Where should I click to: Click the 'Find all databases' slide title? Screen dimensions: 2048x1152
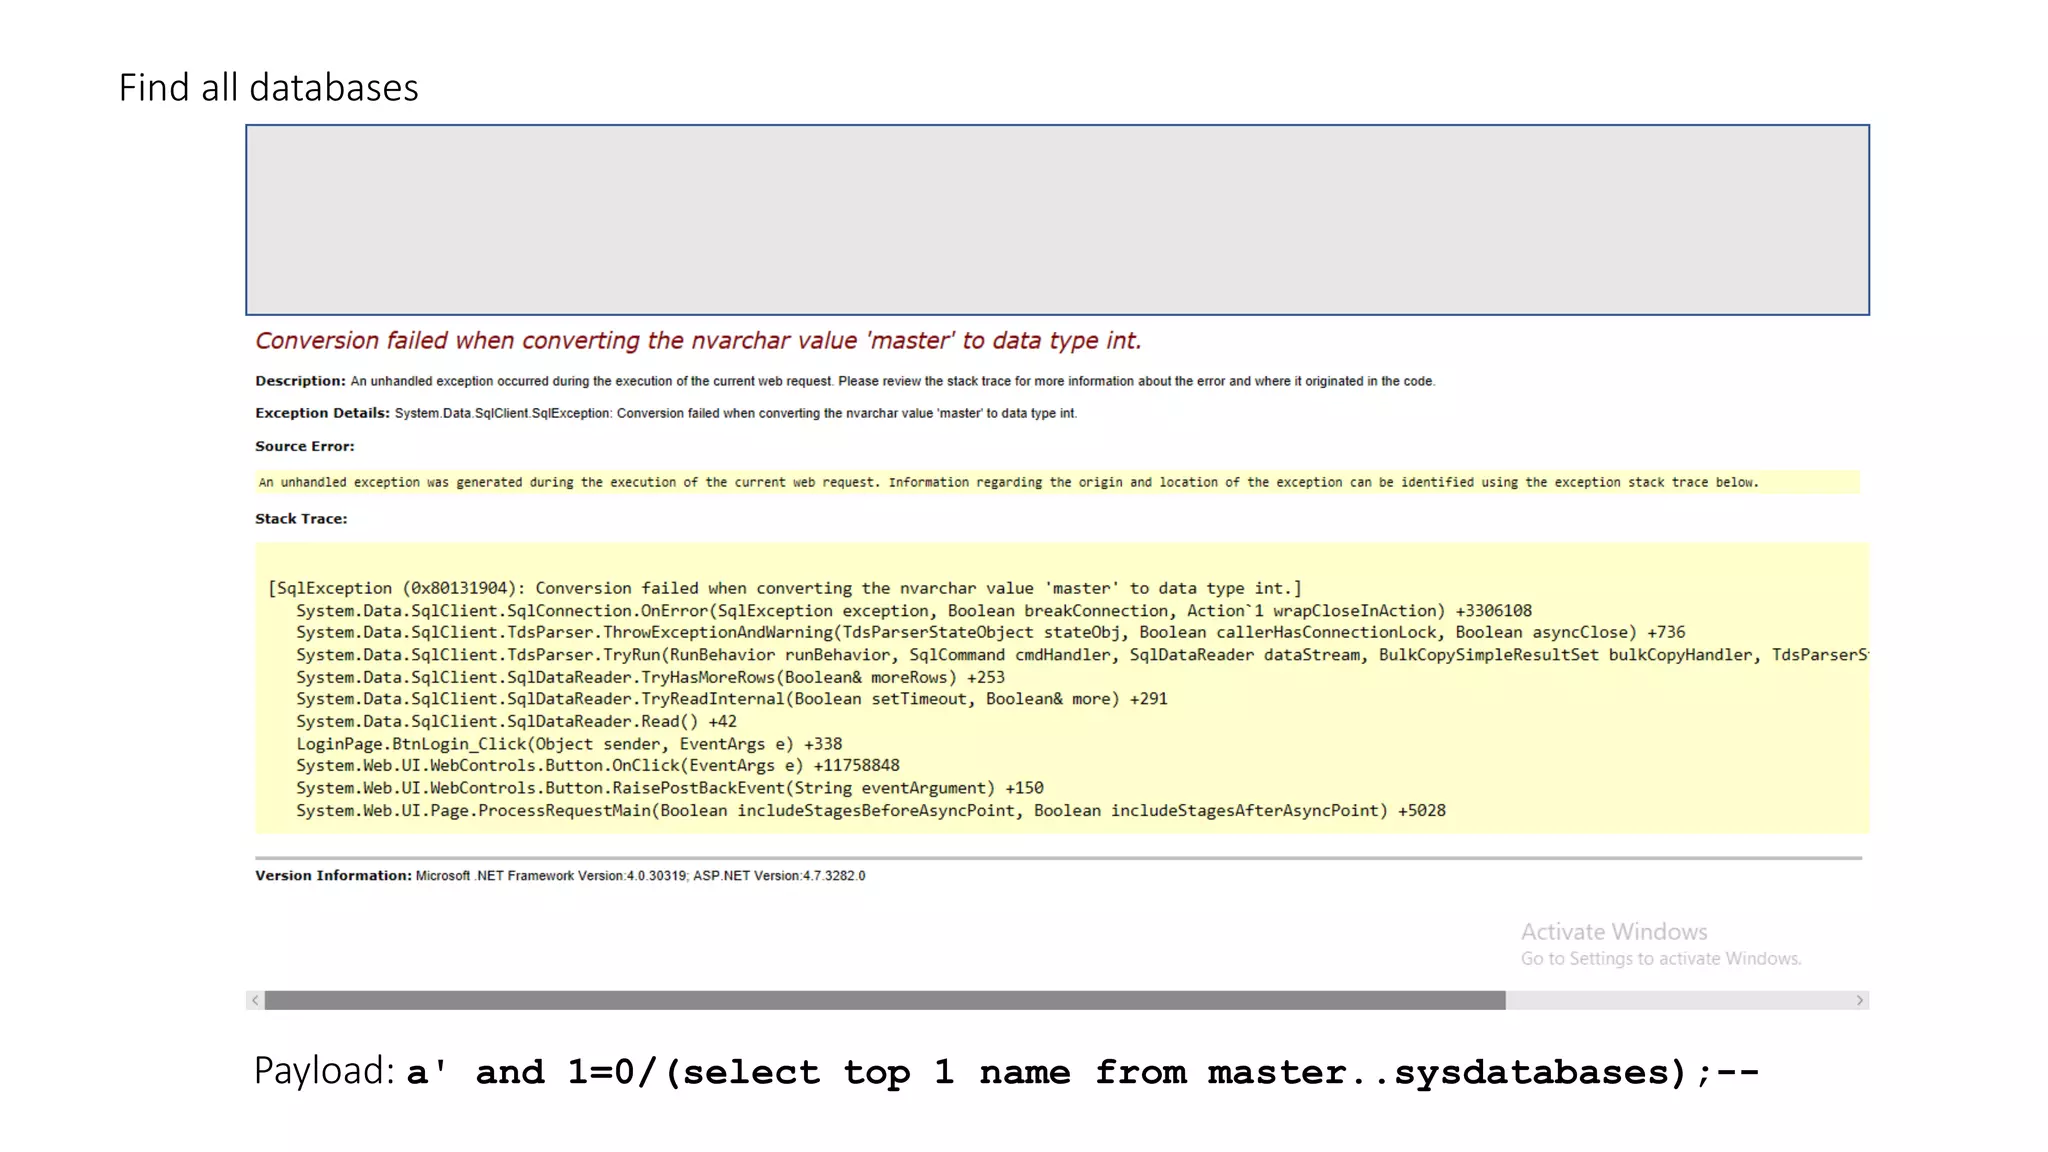pyautogui.click(x=268, y=88)
